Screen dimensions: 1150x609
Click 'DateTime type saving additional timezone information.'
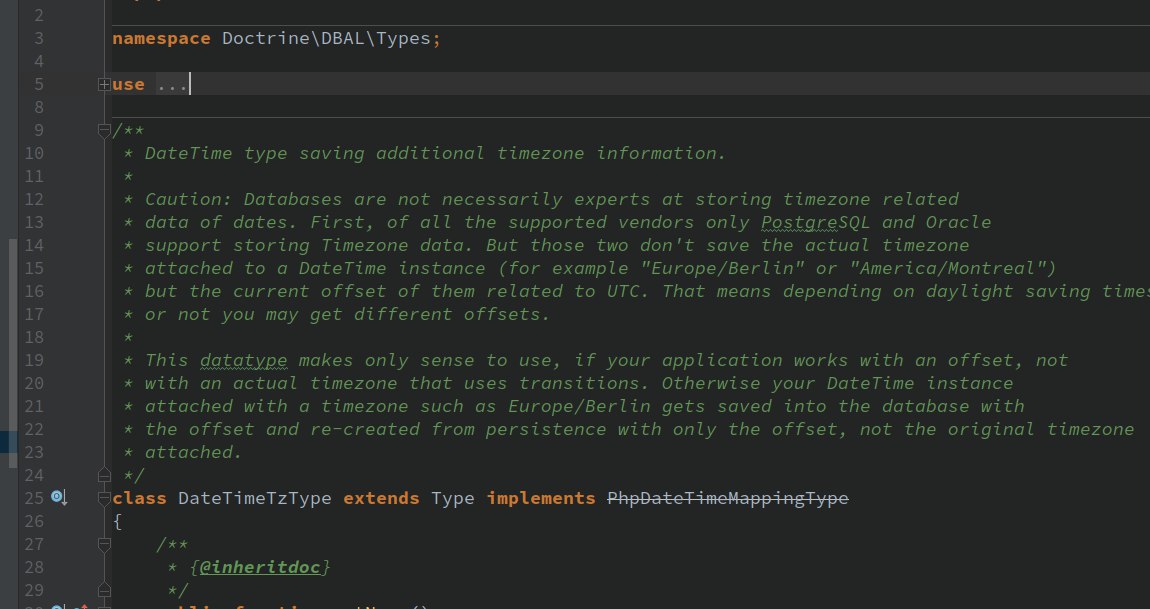[436, 153]
